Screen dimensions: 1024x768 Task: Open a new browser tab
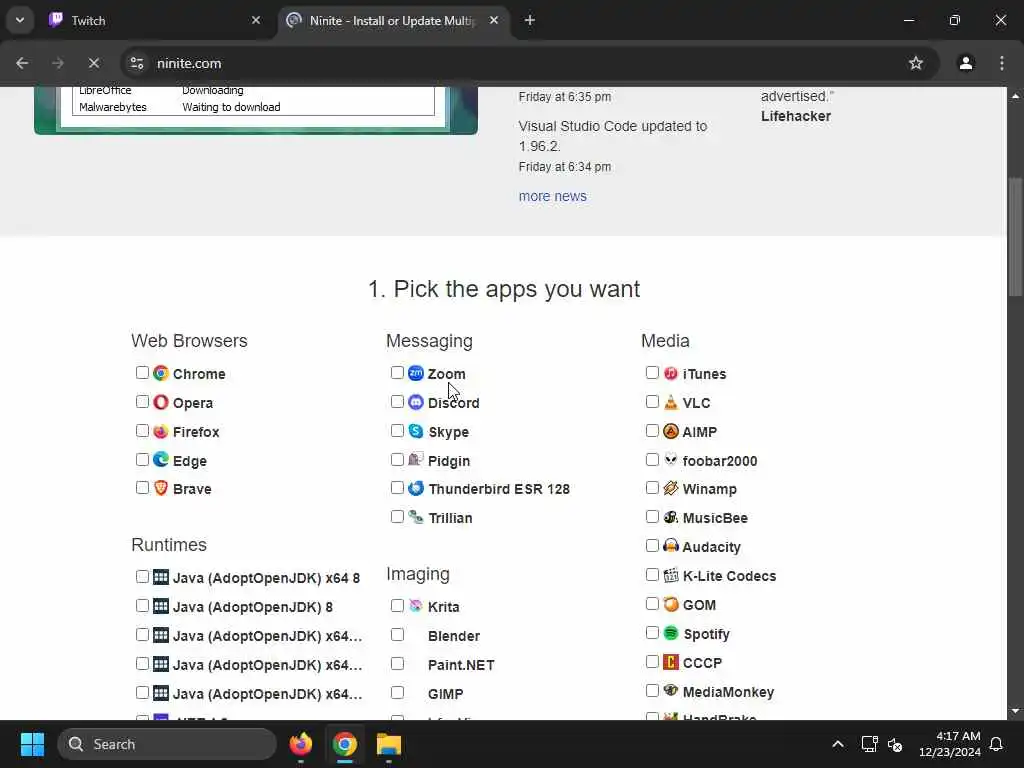pos(530,20)
